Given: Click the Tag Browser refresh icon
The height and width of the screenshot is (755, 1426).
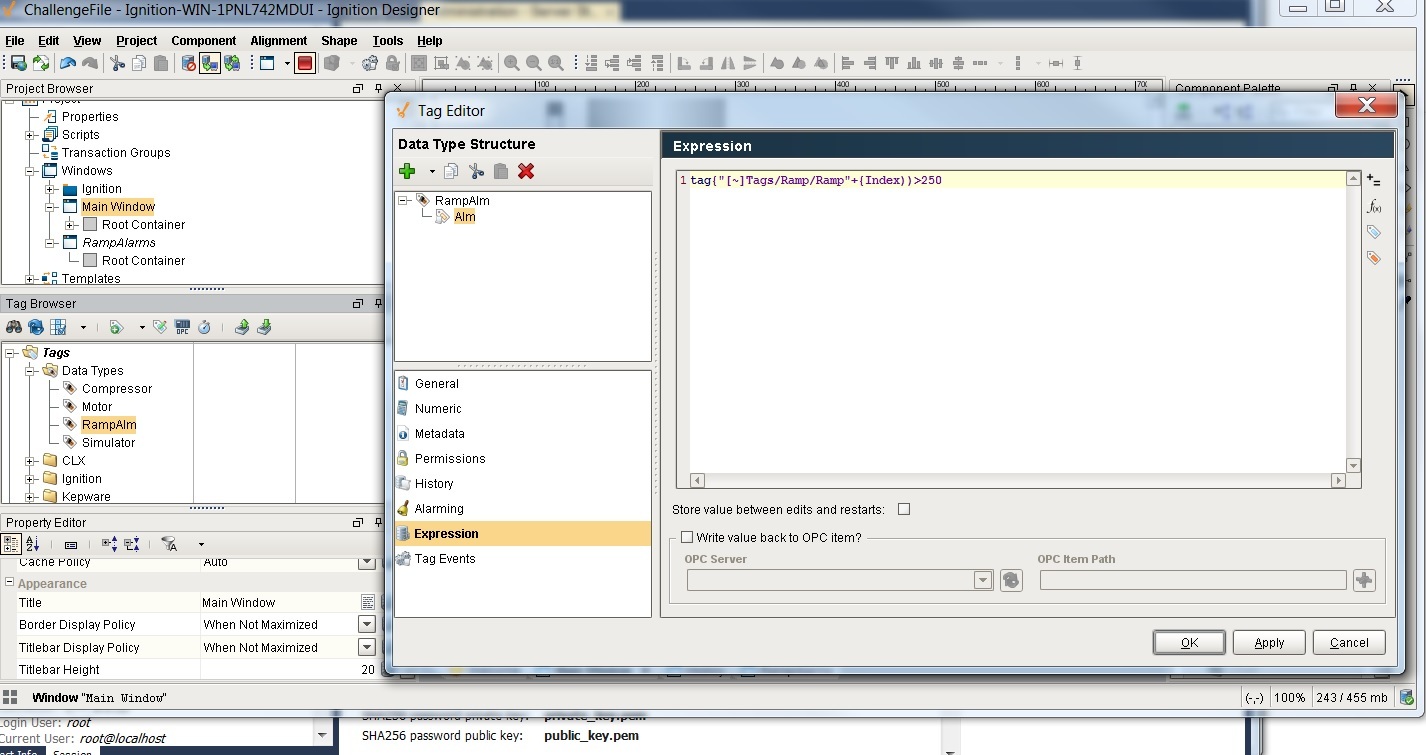Looking at the screenshot, I should [36, 327].
